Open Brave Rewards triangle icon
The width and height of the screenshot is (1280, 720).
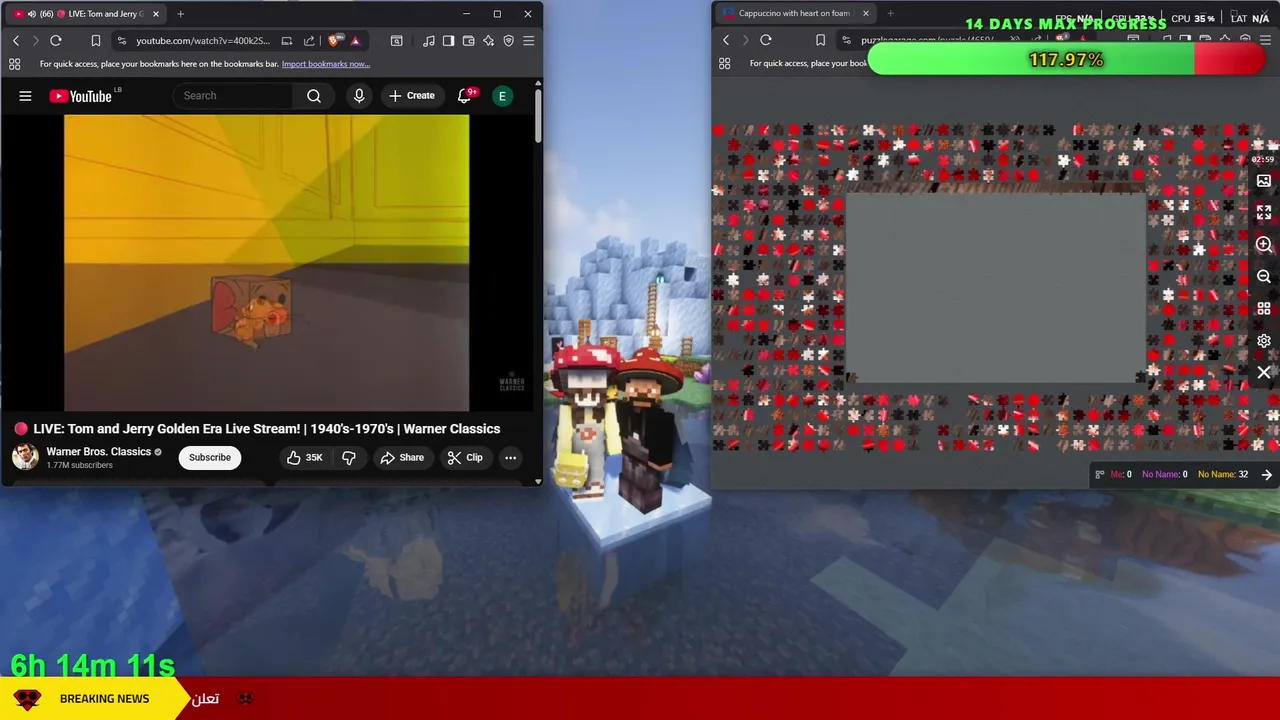pos(355,41)
